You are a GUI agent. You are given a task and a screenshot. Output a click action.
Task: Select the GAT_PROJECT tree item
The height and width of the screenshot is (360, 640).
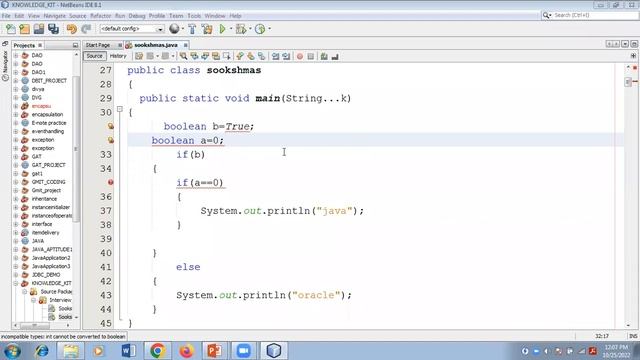(48, 165)
